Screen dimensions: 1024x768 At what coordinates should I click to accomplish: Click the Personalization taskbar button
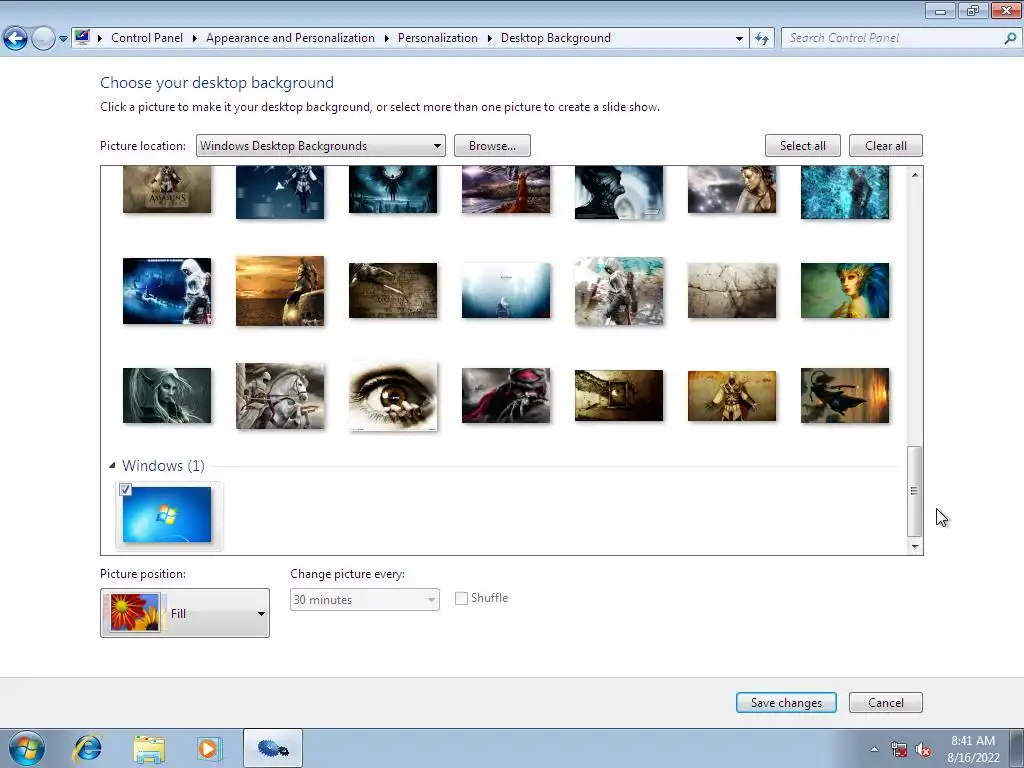(x=272, y=748)
